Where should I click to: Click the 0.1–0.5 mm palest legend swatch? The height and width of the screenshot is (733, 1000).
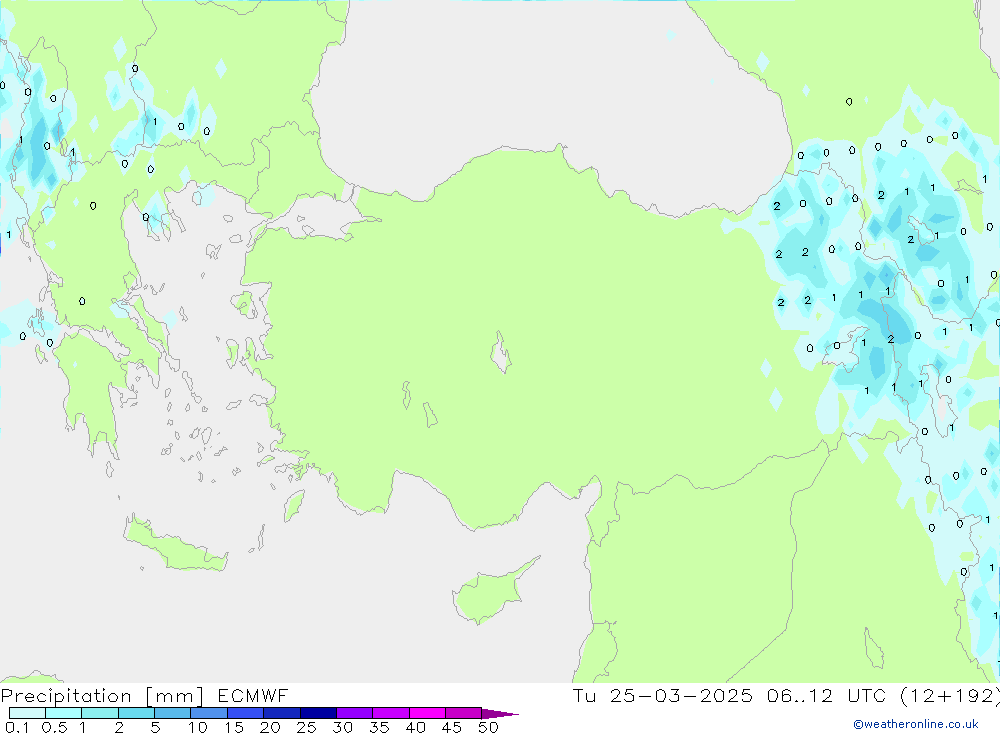(27, 713)
